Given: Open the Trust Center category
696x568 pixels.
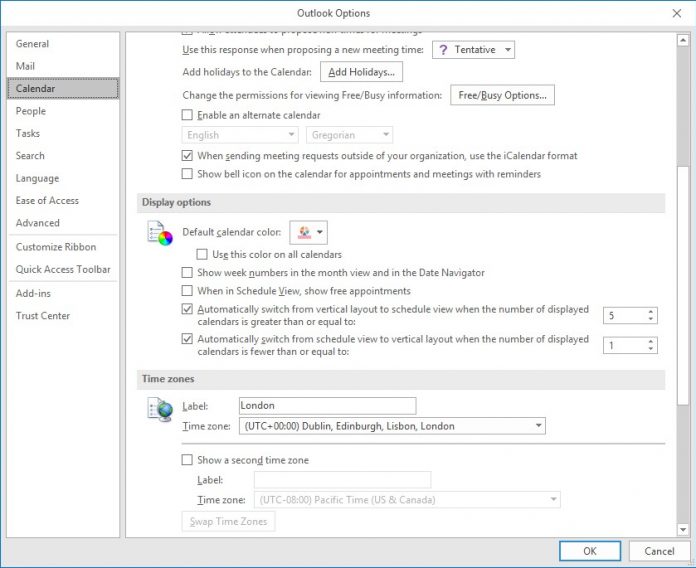Looking at the screenshot, I should coord(63,316).
